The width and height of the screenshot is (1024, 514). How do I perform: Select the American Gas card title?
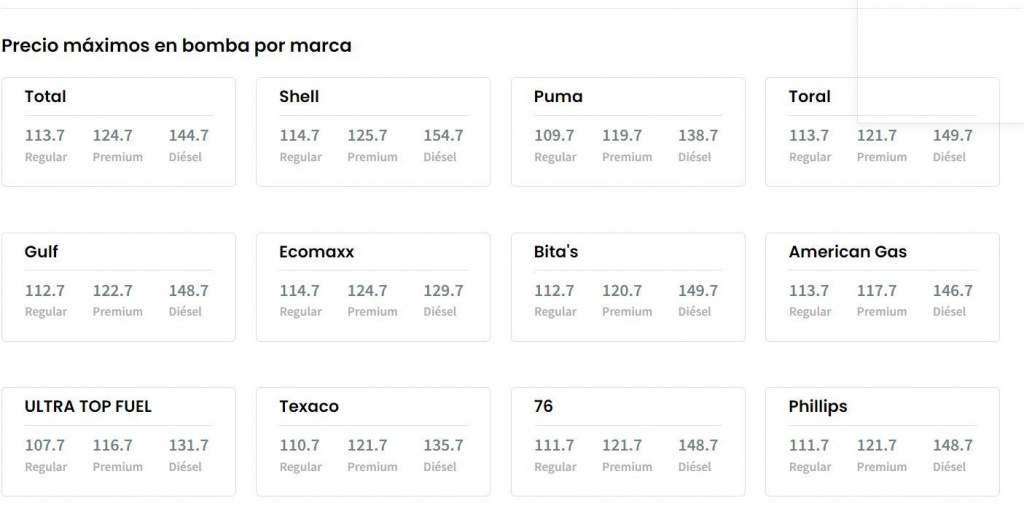(x=848, y=251)
